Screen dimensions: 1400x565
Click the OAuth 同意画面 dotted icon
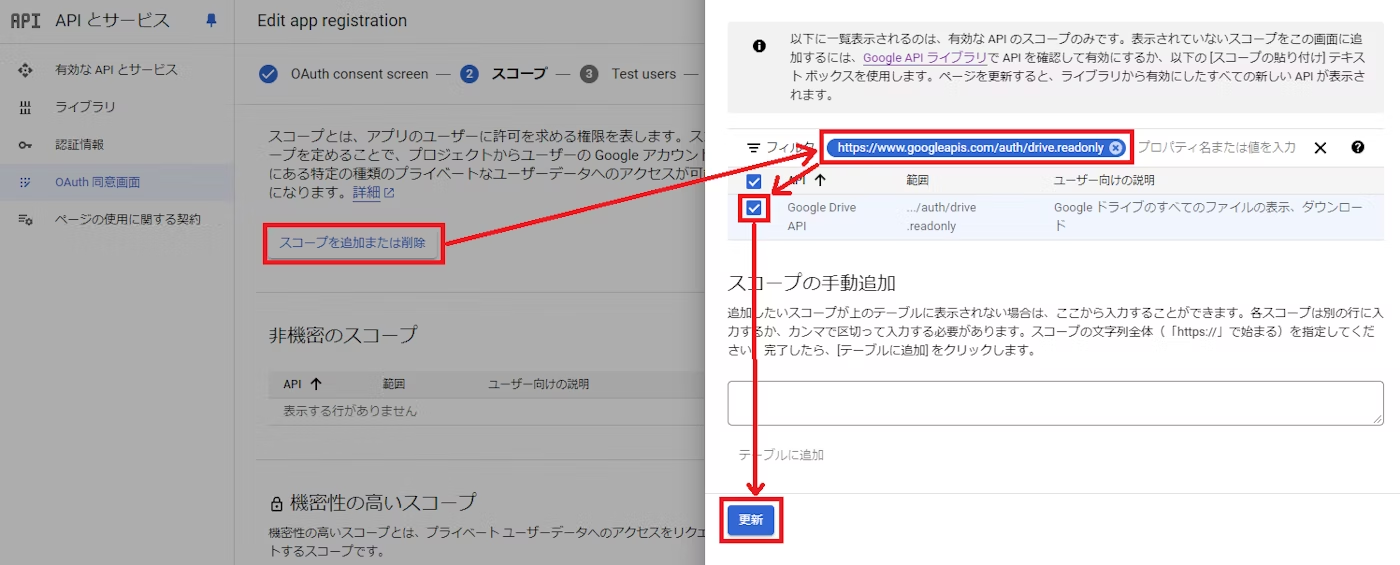coord(26,182)
